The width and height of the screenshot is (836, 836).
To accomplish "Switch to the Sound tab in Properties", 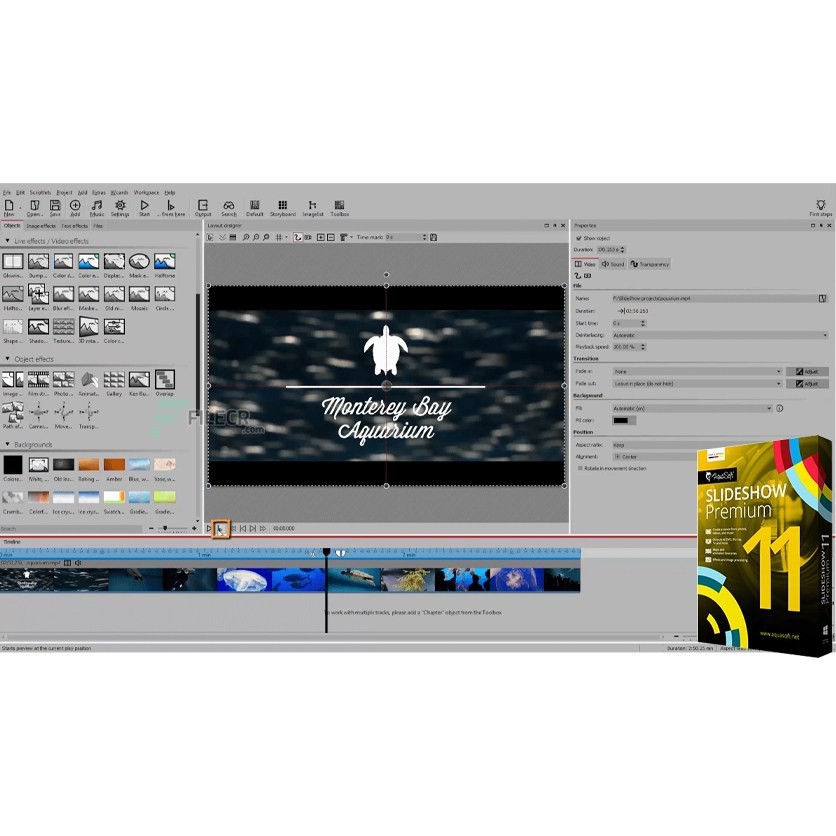I will (615, 263).
